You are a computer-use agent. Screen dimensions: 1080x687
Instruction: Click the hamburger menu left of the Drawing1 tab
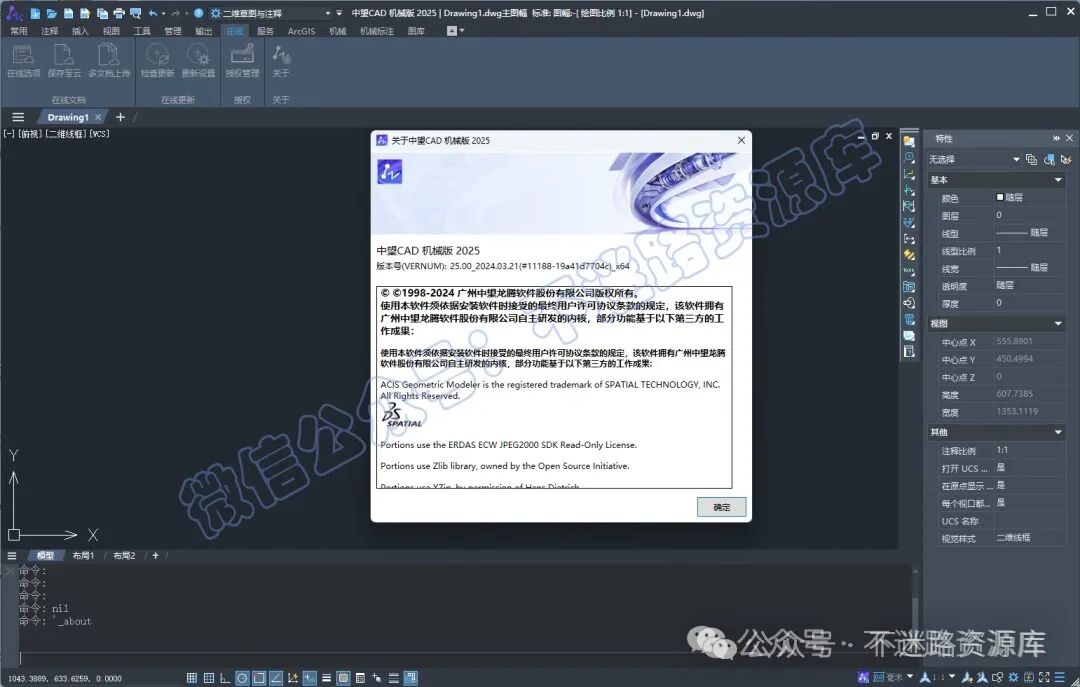tap(19, 117)
